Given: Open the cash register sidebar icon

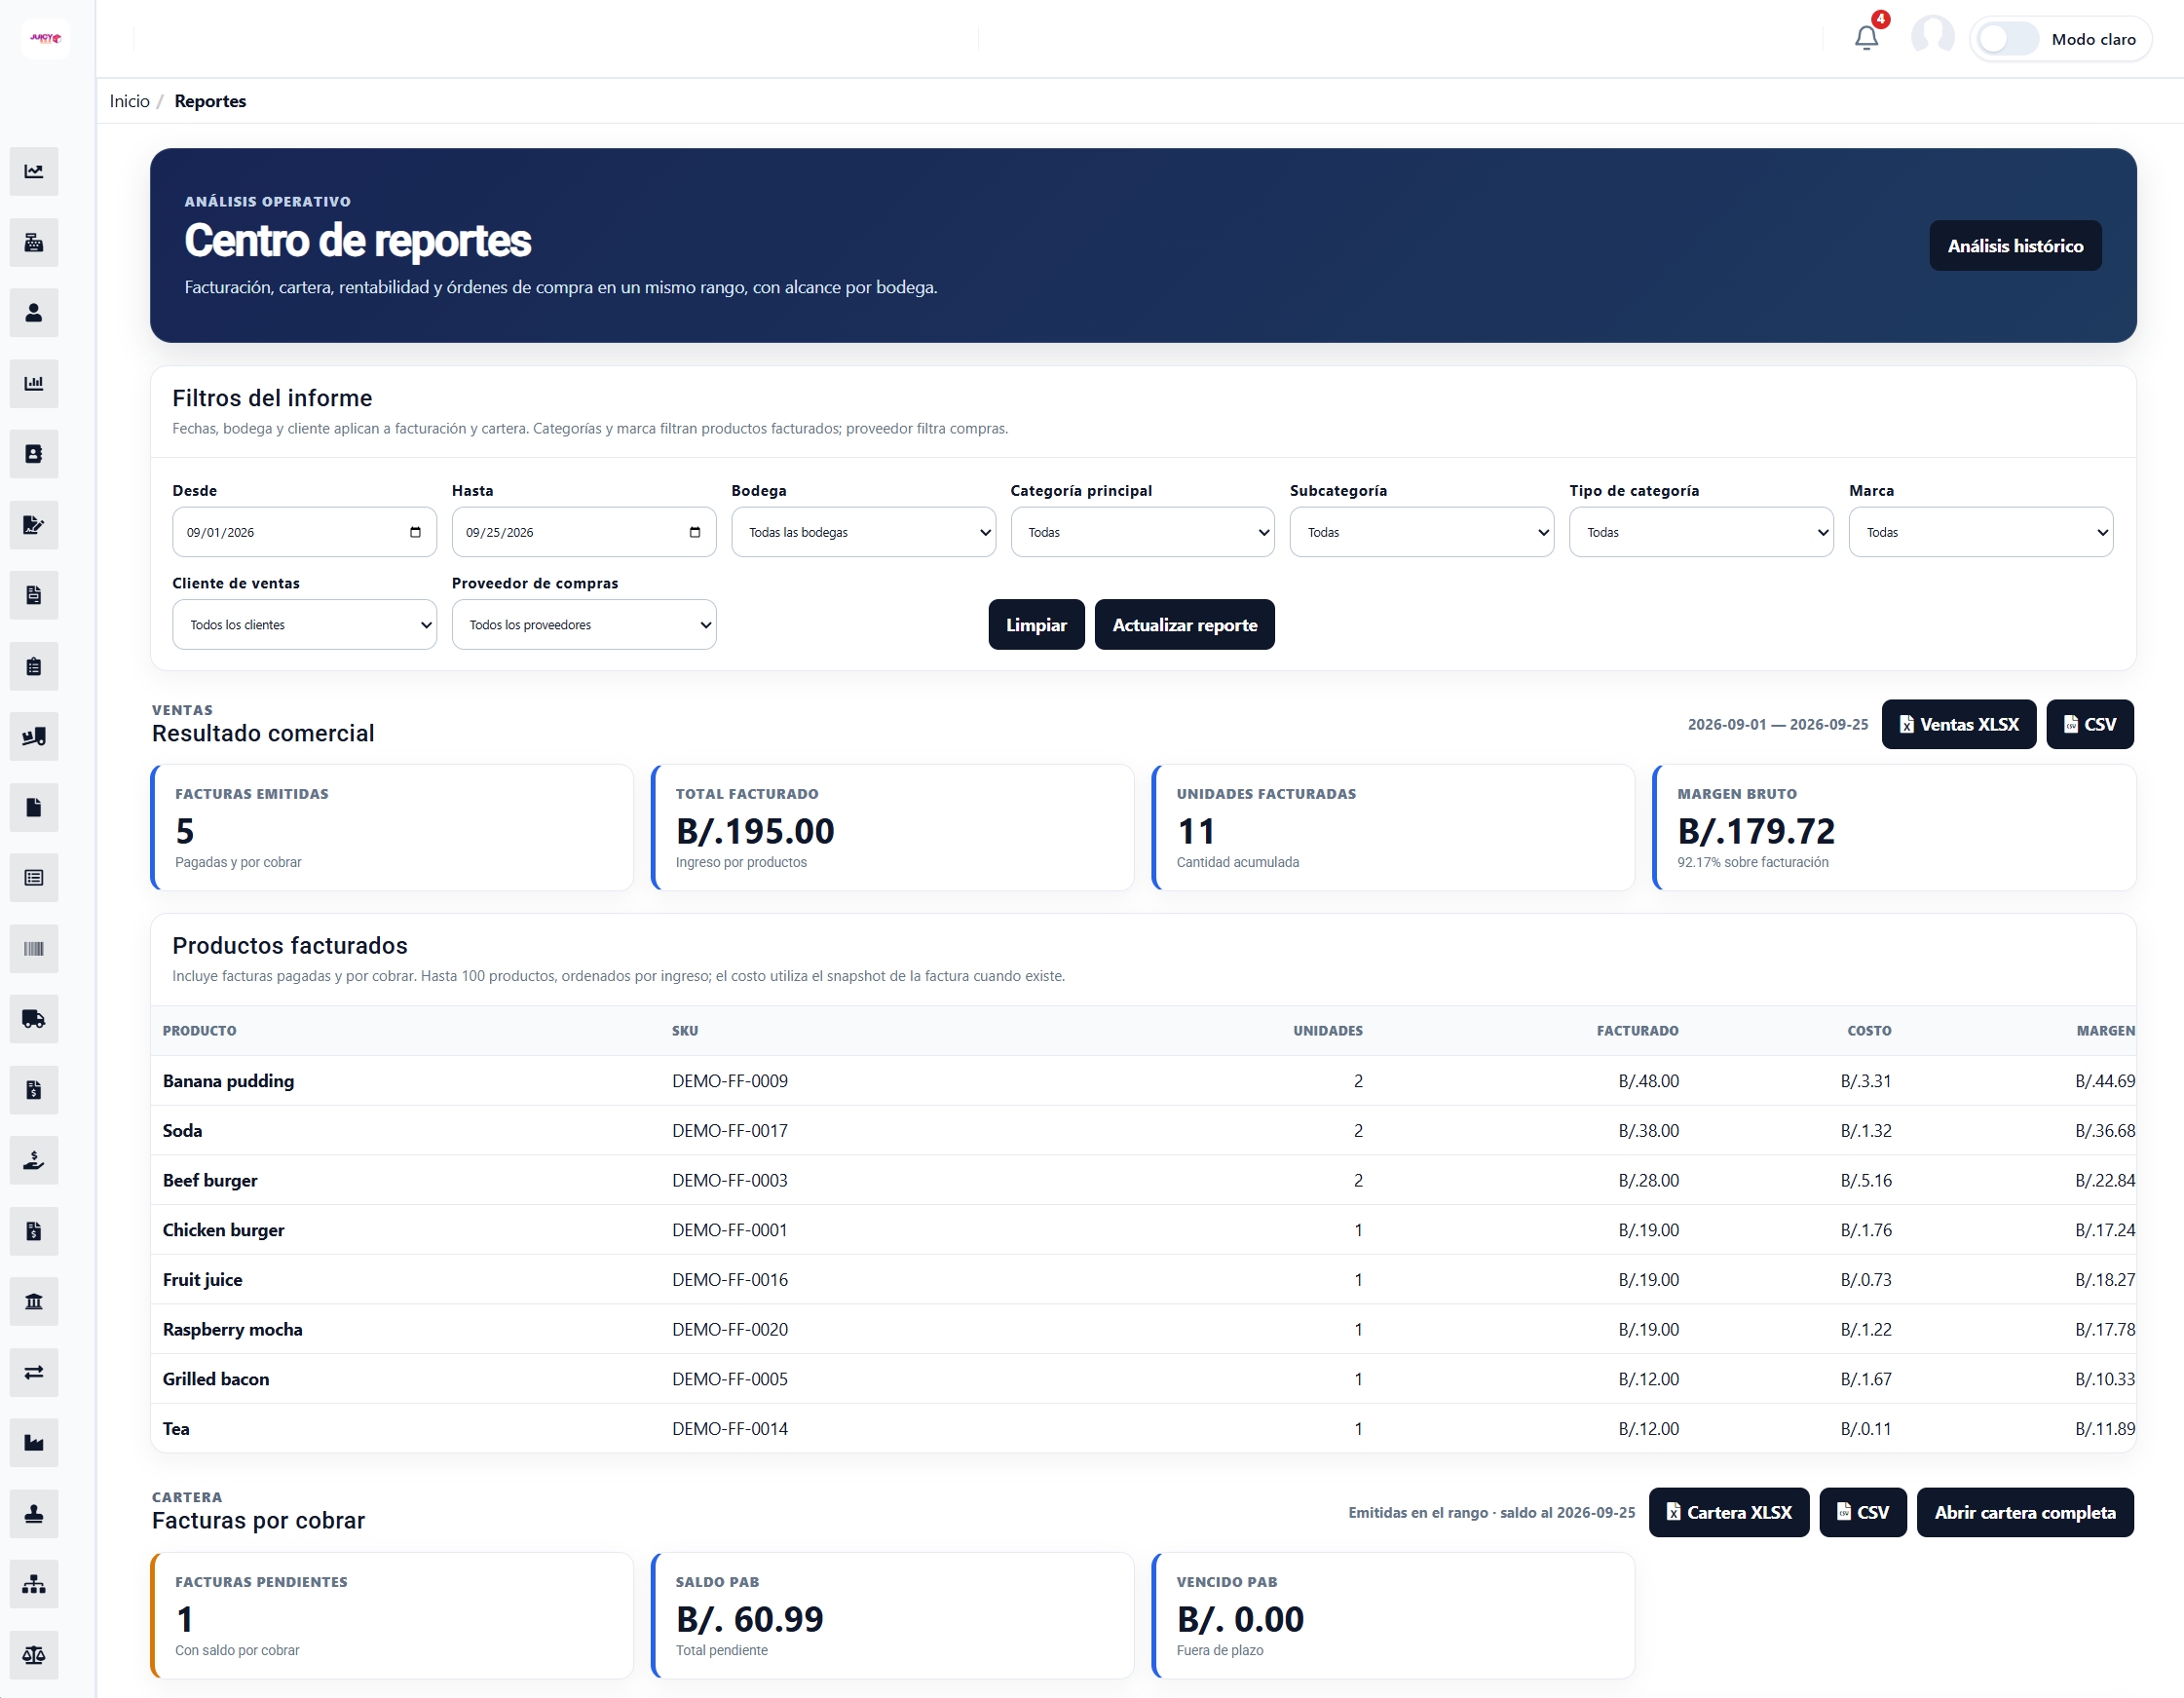Looking at the screenshot, I should tap(34, 243).
